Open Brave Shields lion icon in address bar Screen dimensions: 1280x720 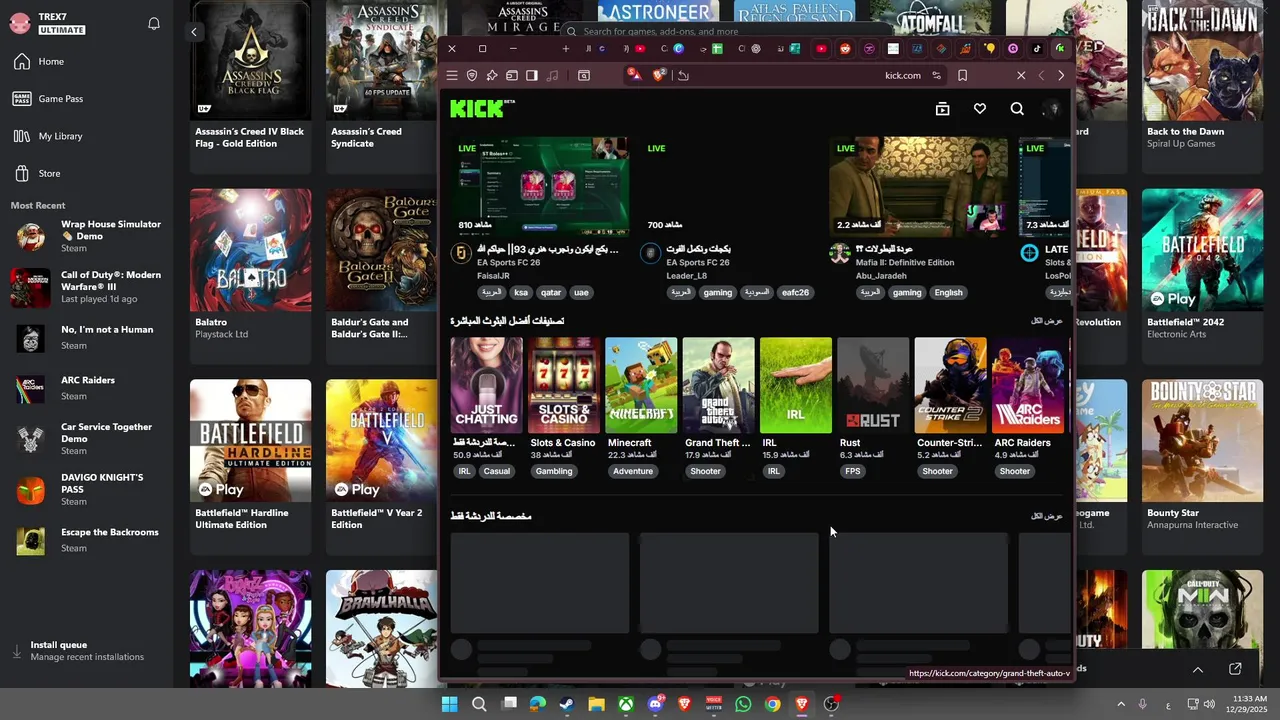[659, 74]
